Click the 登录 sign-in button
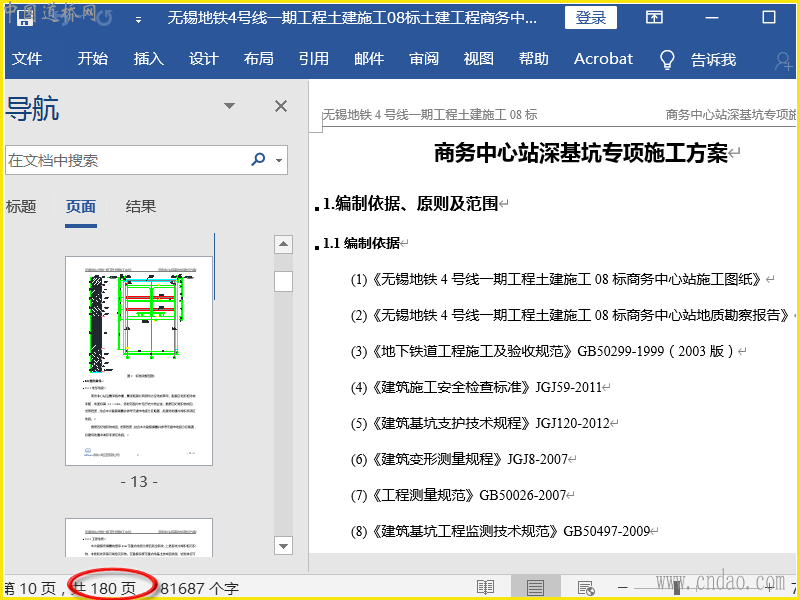The width and height of the screenshot is (800, 600). click(591, 18)
